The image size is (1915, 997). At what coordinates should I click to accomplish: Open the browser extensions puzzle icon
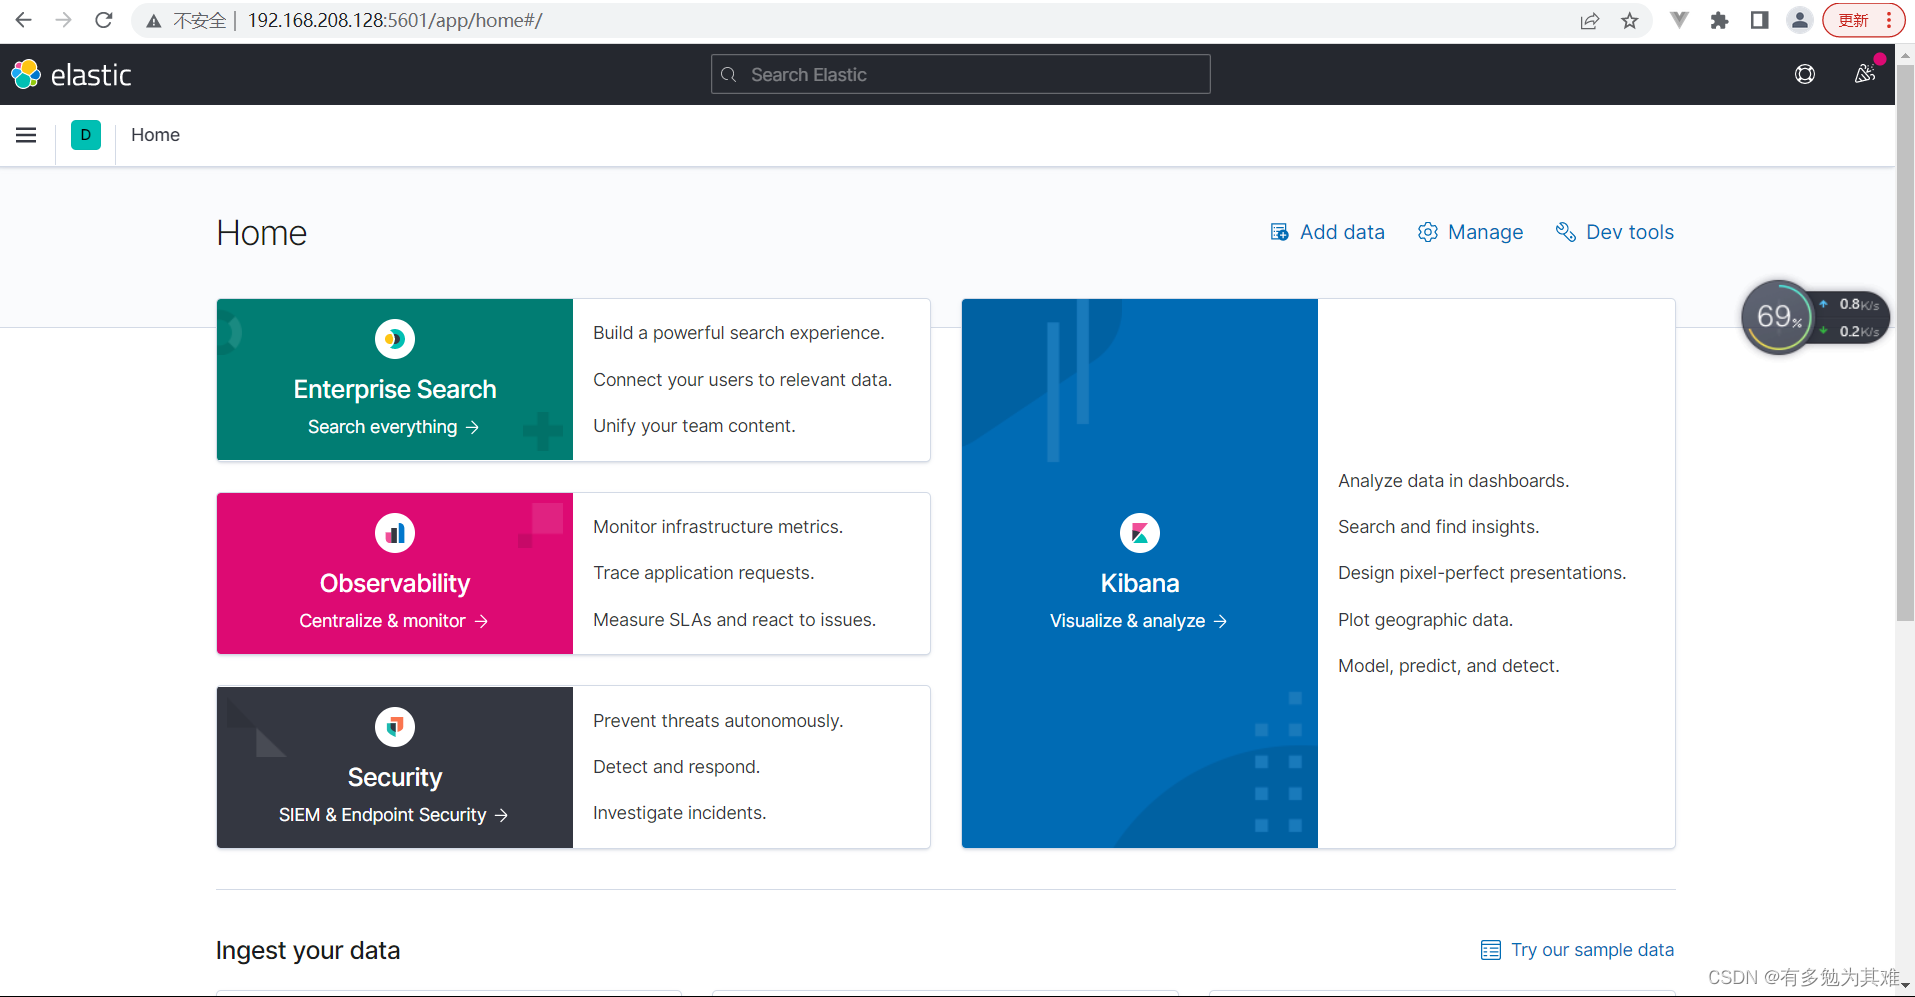pyautogui.click(x=1719, y=20)
